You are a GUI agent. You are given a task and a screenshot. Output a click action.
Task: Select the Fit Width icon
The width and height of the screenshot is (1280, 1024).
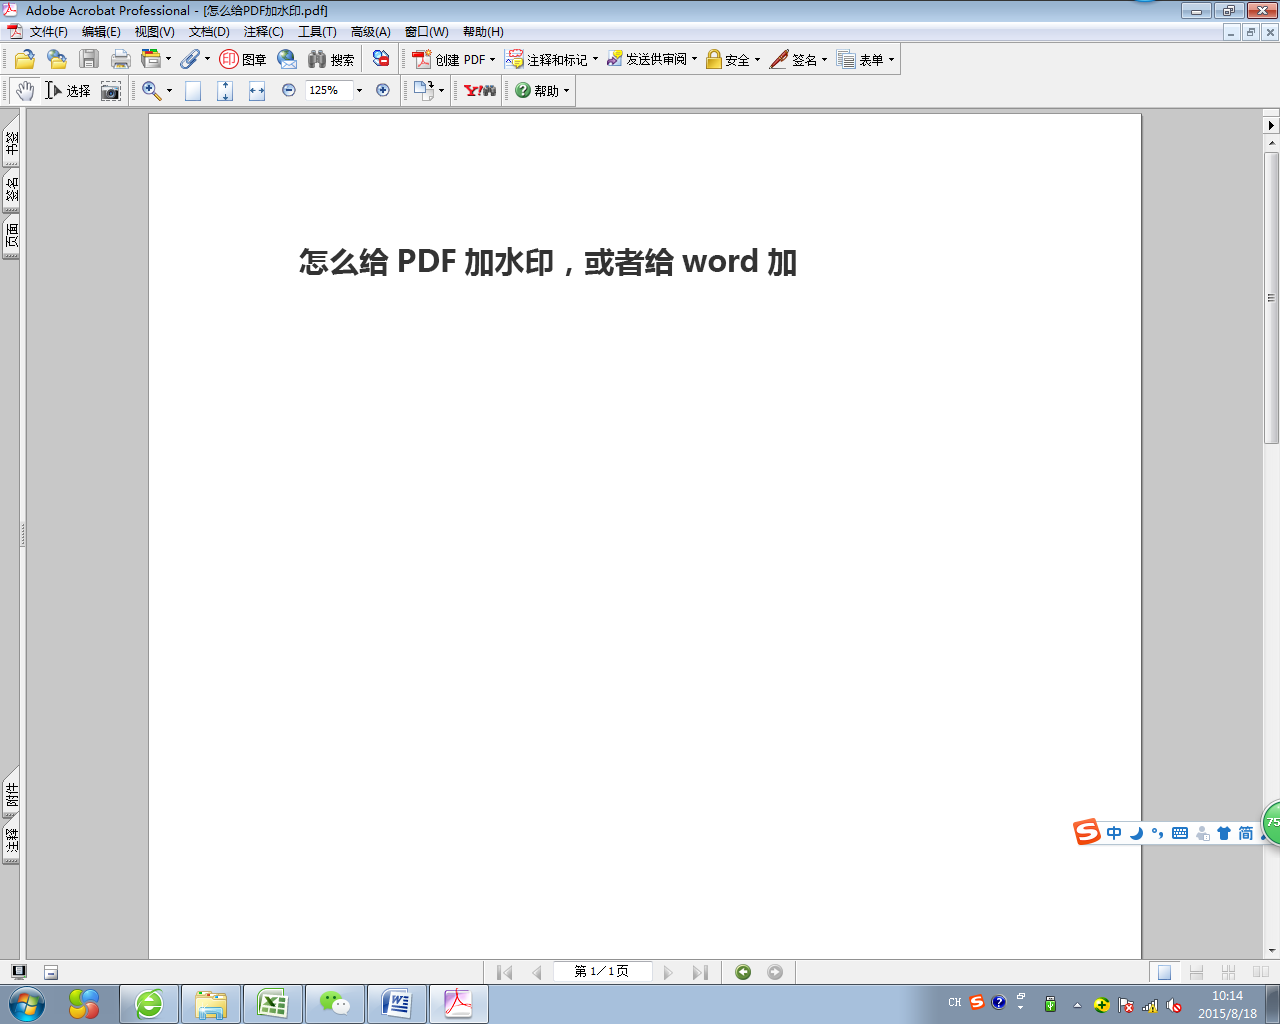click(x=257, y=91)
